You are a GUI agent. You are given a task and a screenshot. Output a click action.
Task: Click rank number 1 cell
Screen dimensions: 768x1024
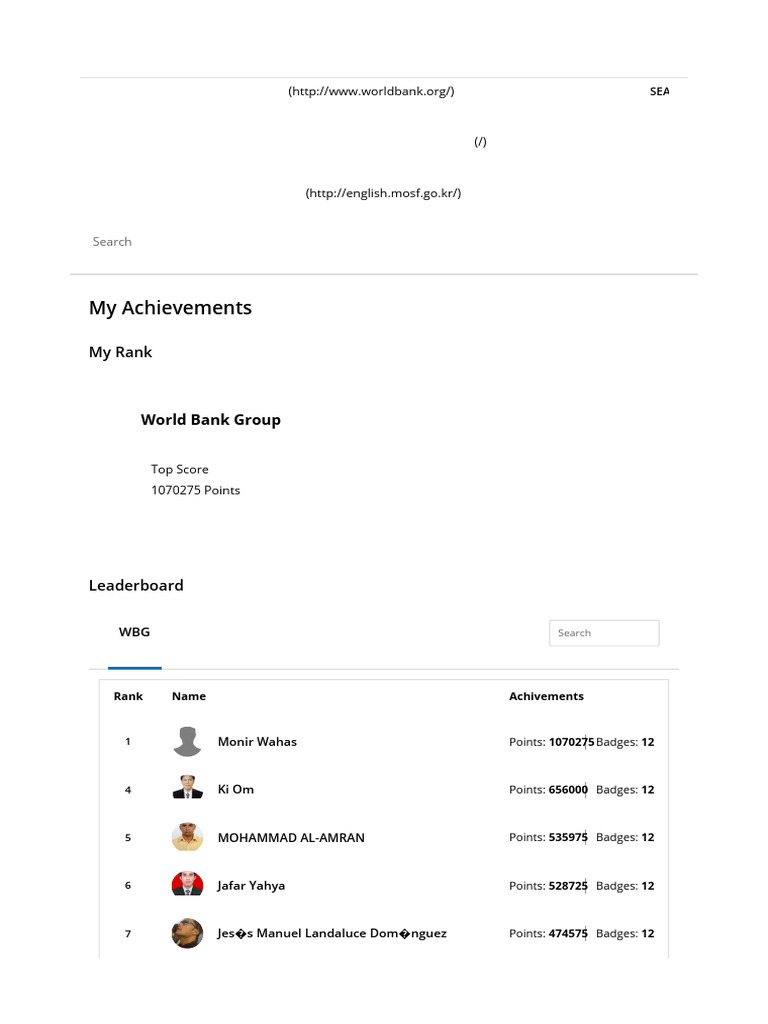[x=128, y=742]
